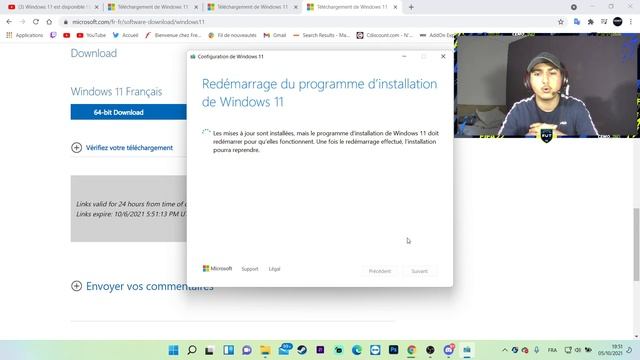
Task: Click the address bar URL
Action: (x=138, y=22)
